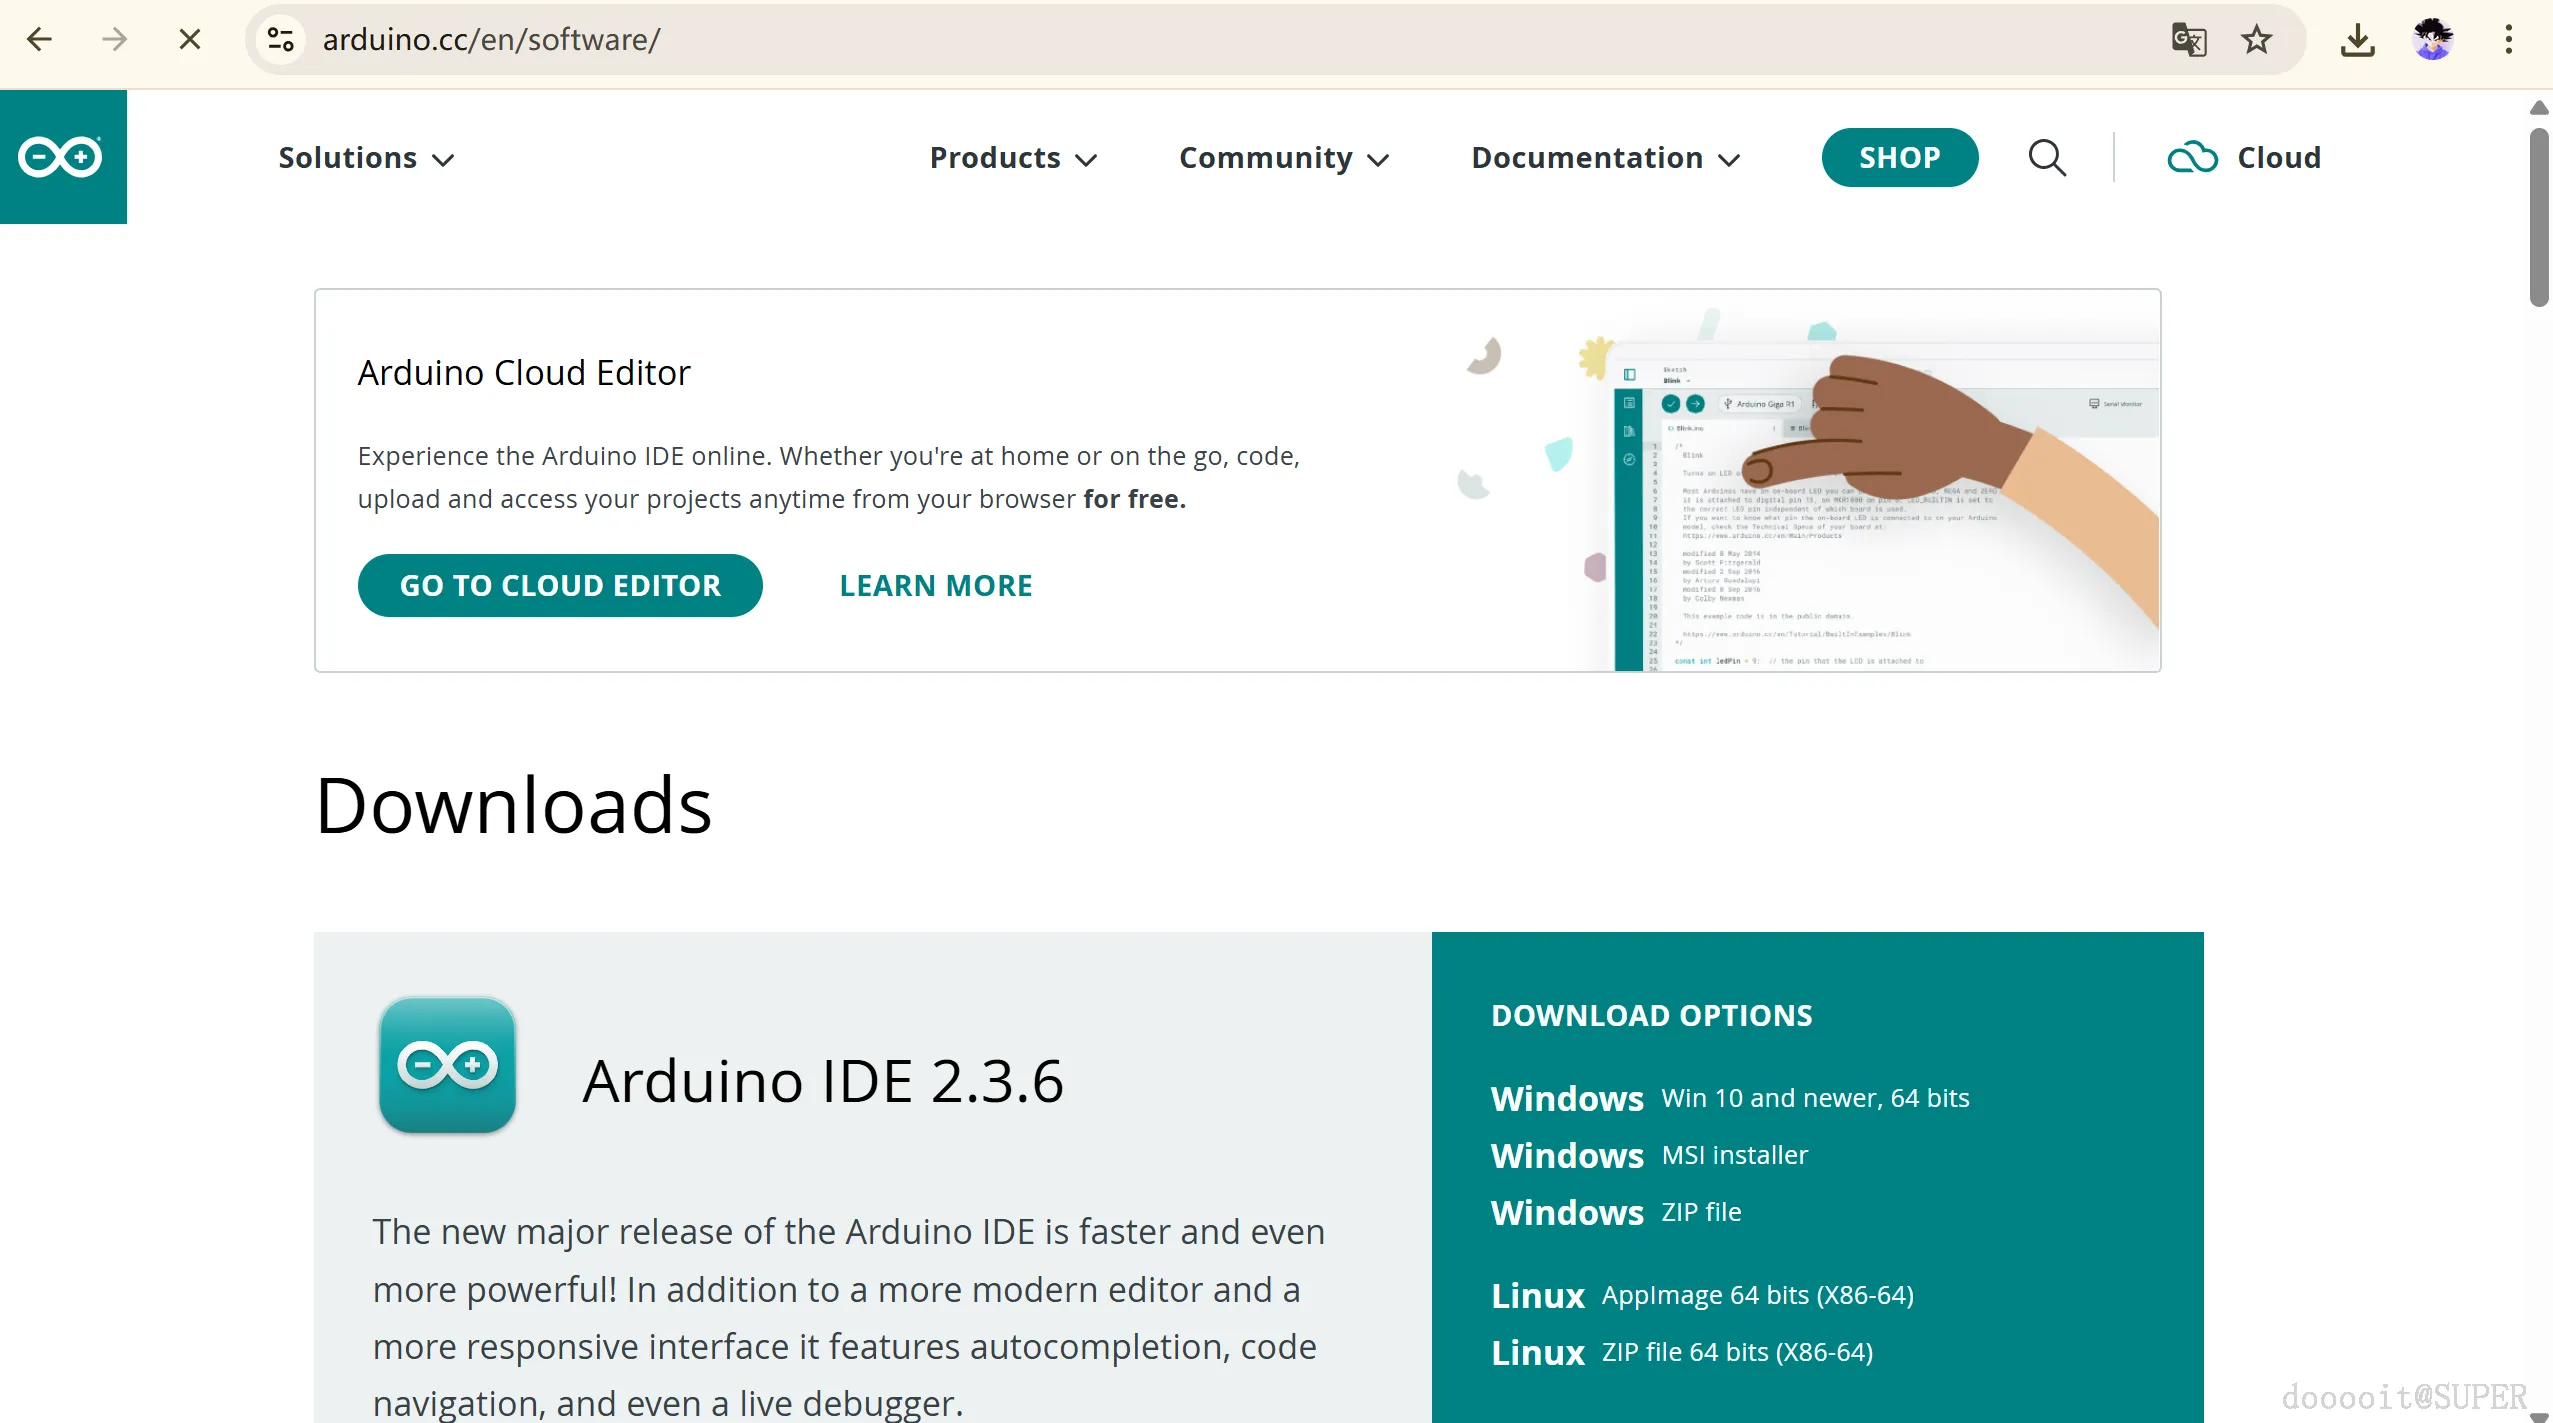Expand the Products dropdown menu
The height and width of the screenshot is (1423, 2553).
click(x=1013, y=158)
